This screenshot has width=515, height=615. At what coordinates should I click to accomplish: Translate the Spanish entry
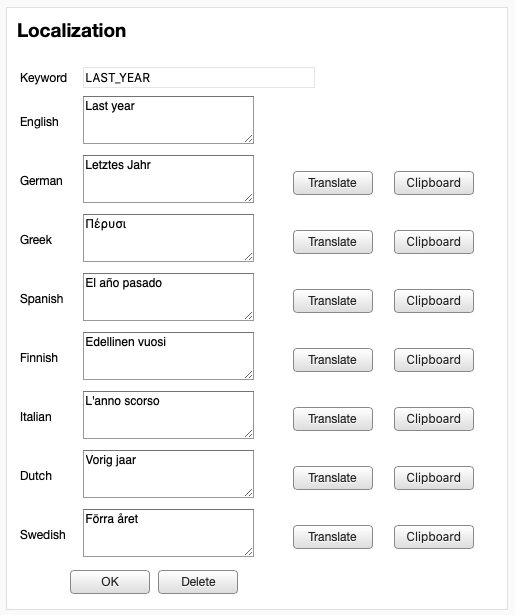[333, 301]
